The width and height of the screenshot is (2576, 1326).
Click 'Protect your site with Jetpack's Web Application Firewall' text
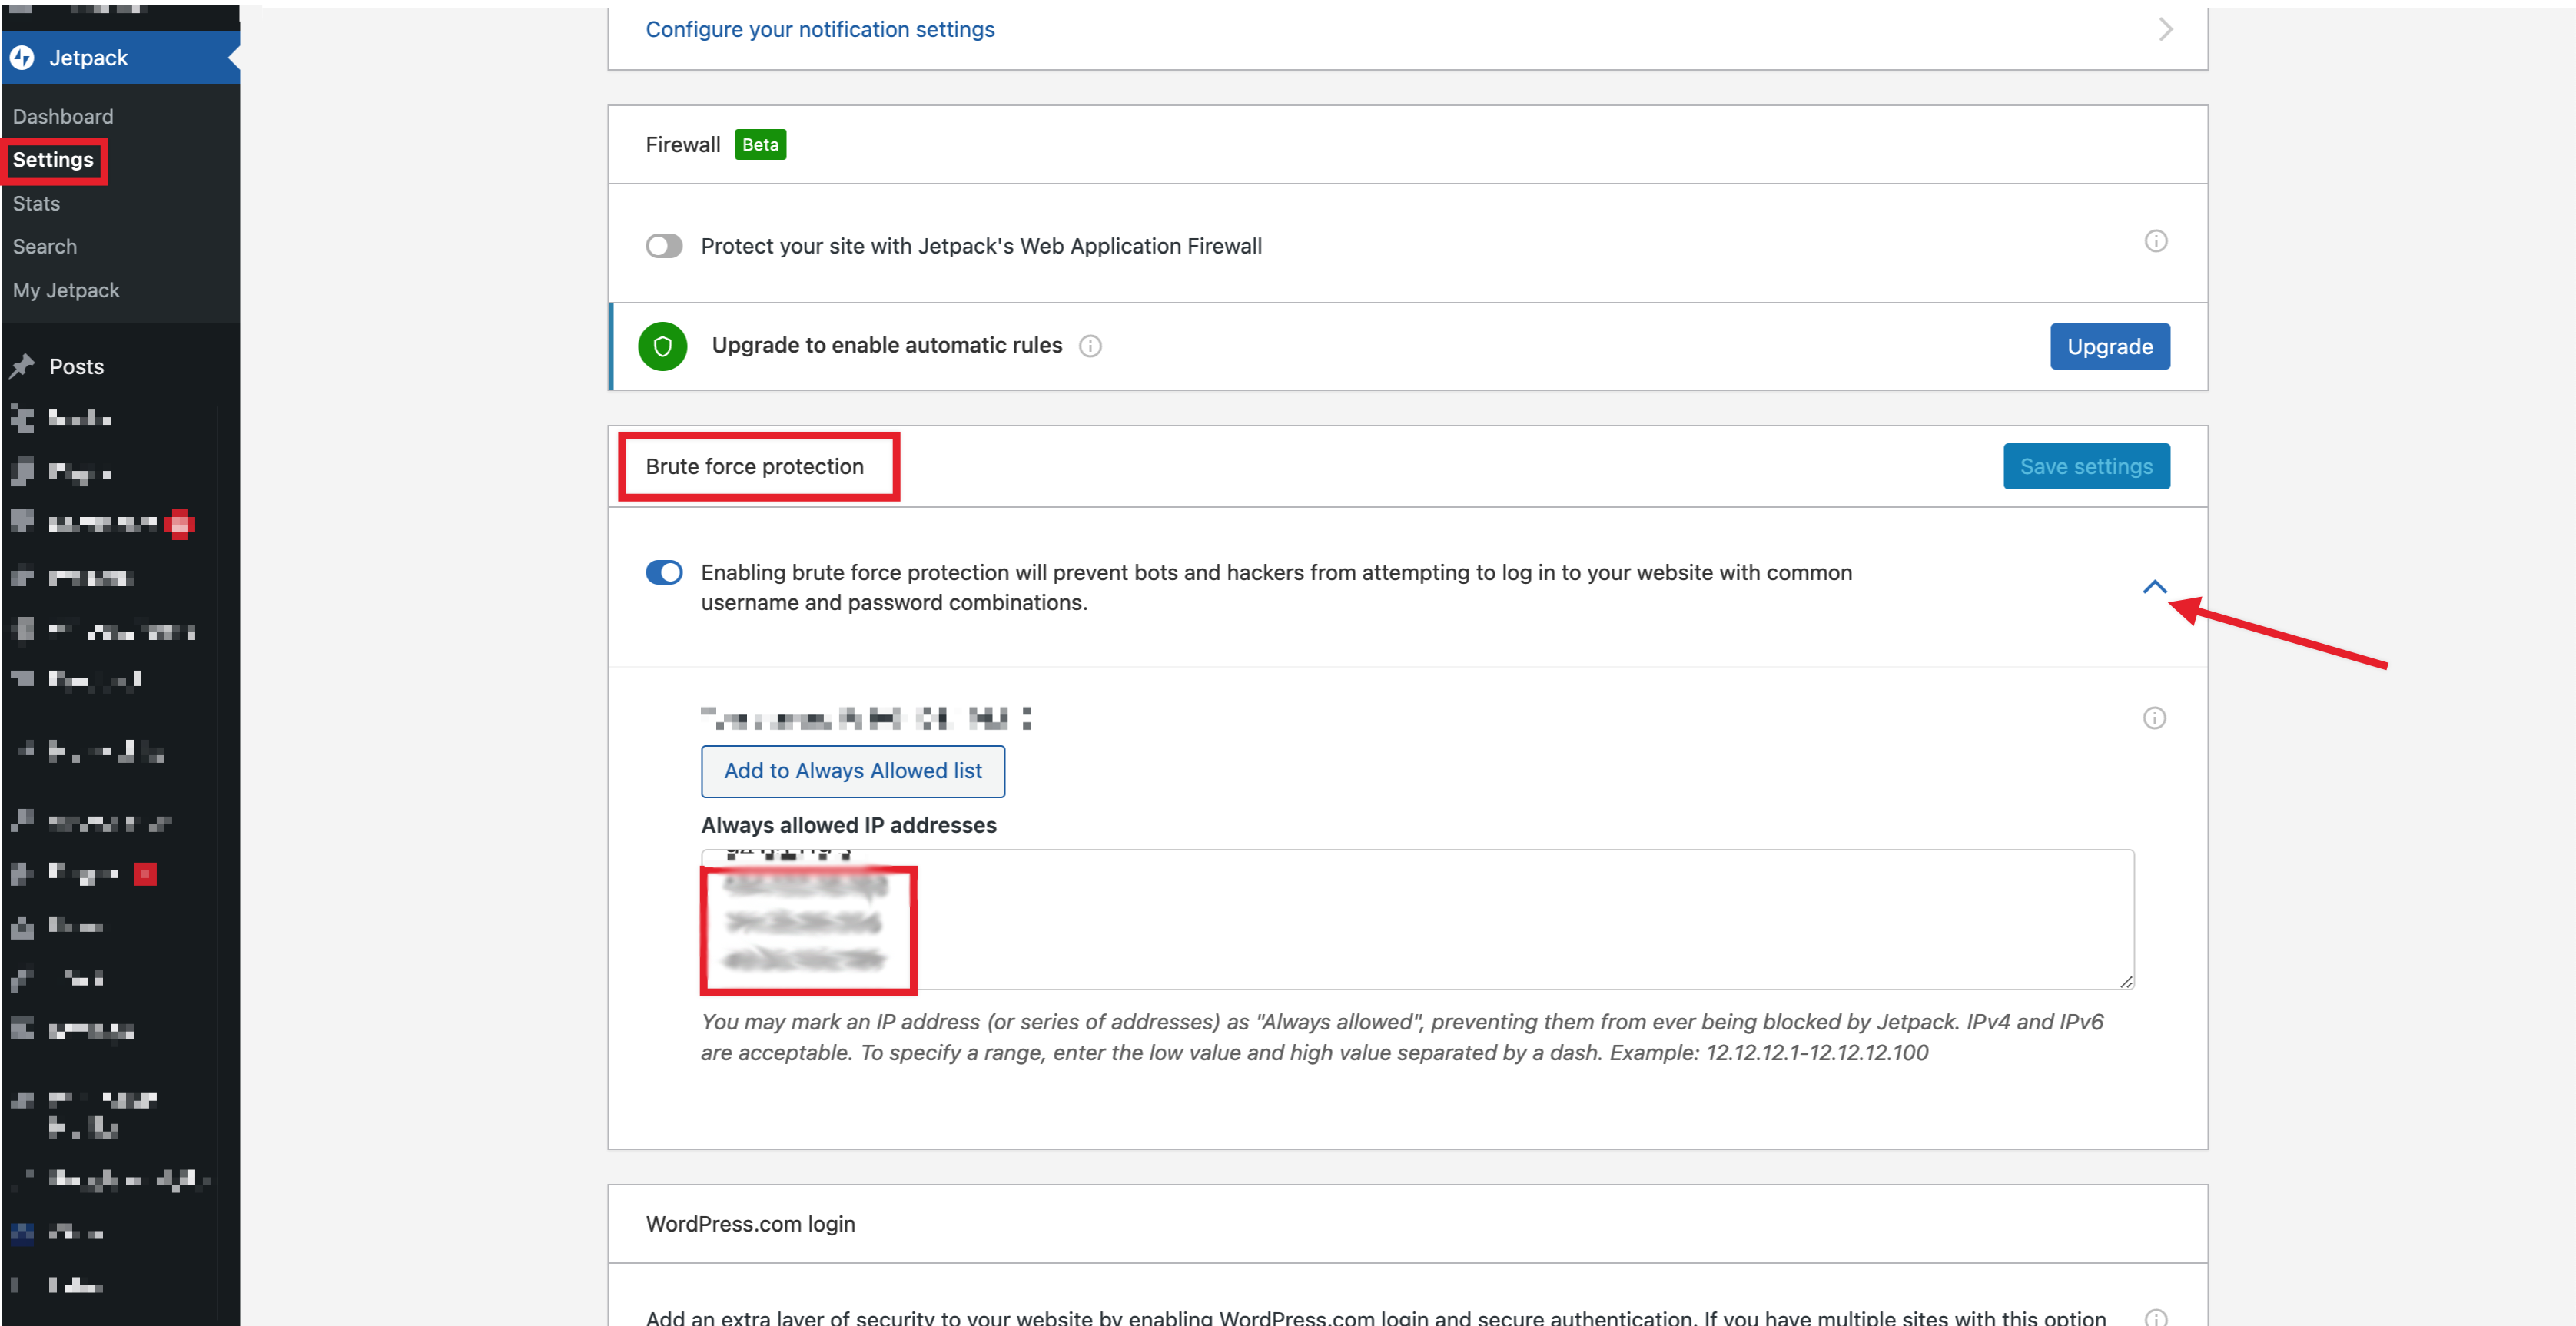pos(981,246)
